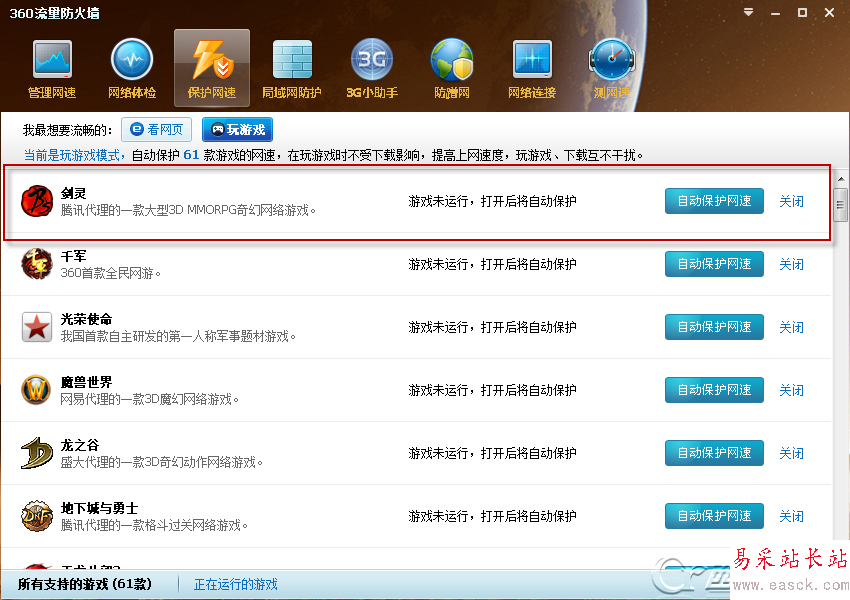The height and width of the screenshot is (600, 850).
Task: Select the 正在运行的游戏 tab
Action: click(x=236, y=584)
